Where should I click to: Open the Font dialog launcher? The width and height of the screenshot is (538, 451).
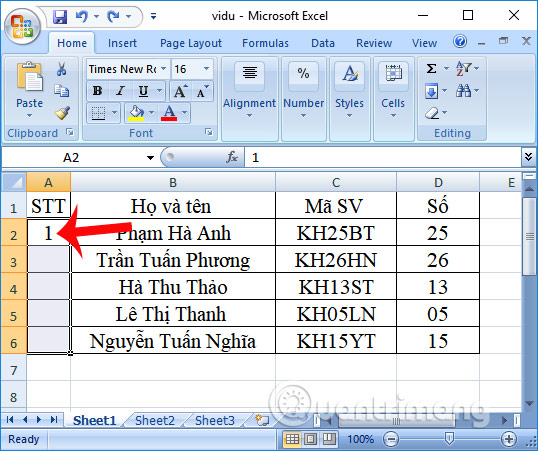[x=208, y=132]
